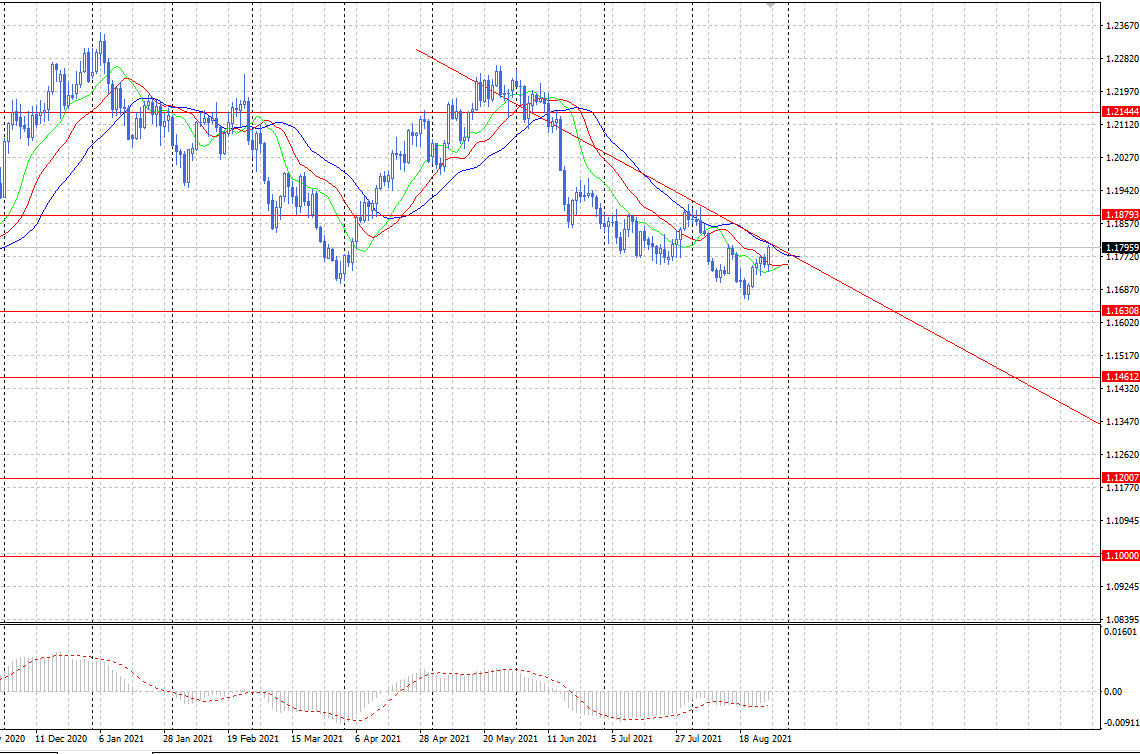Click the indicator scale value 0.01601
This screenshot has height=754, width=1140.
click(x=1120, y=632)
